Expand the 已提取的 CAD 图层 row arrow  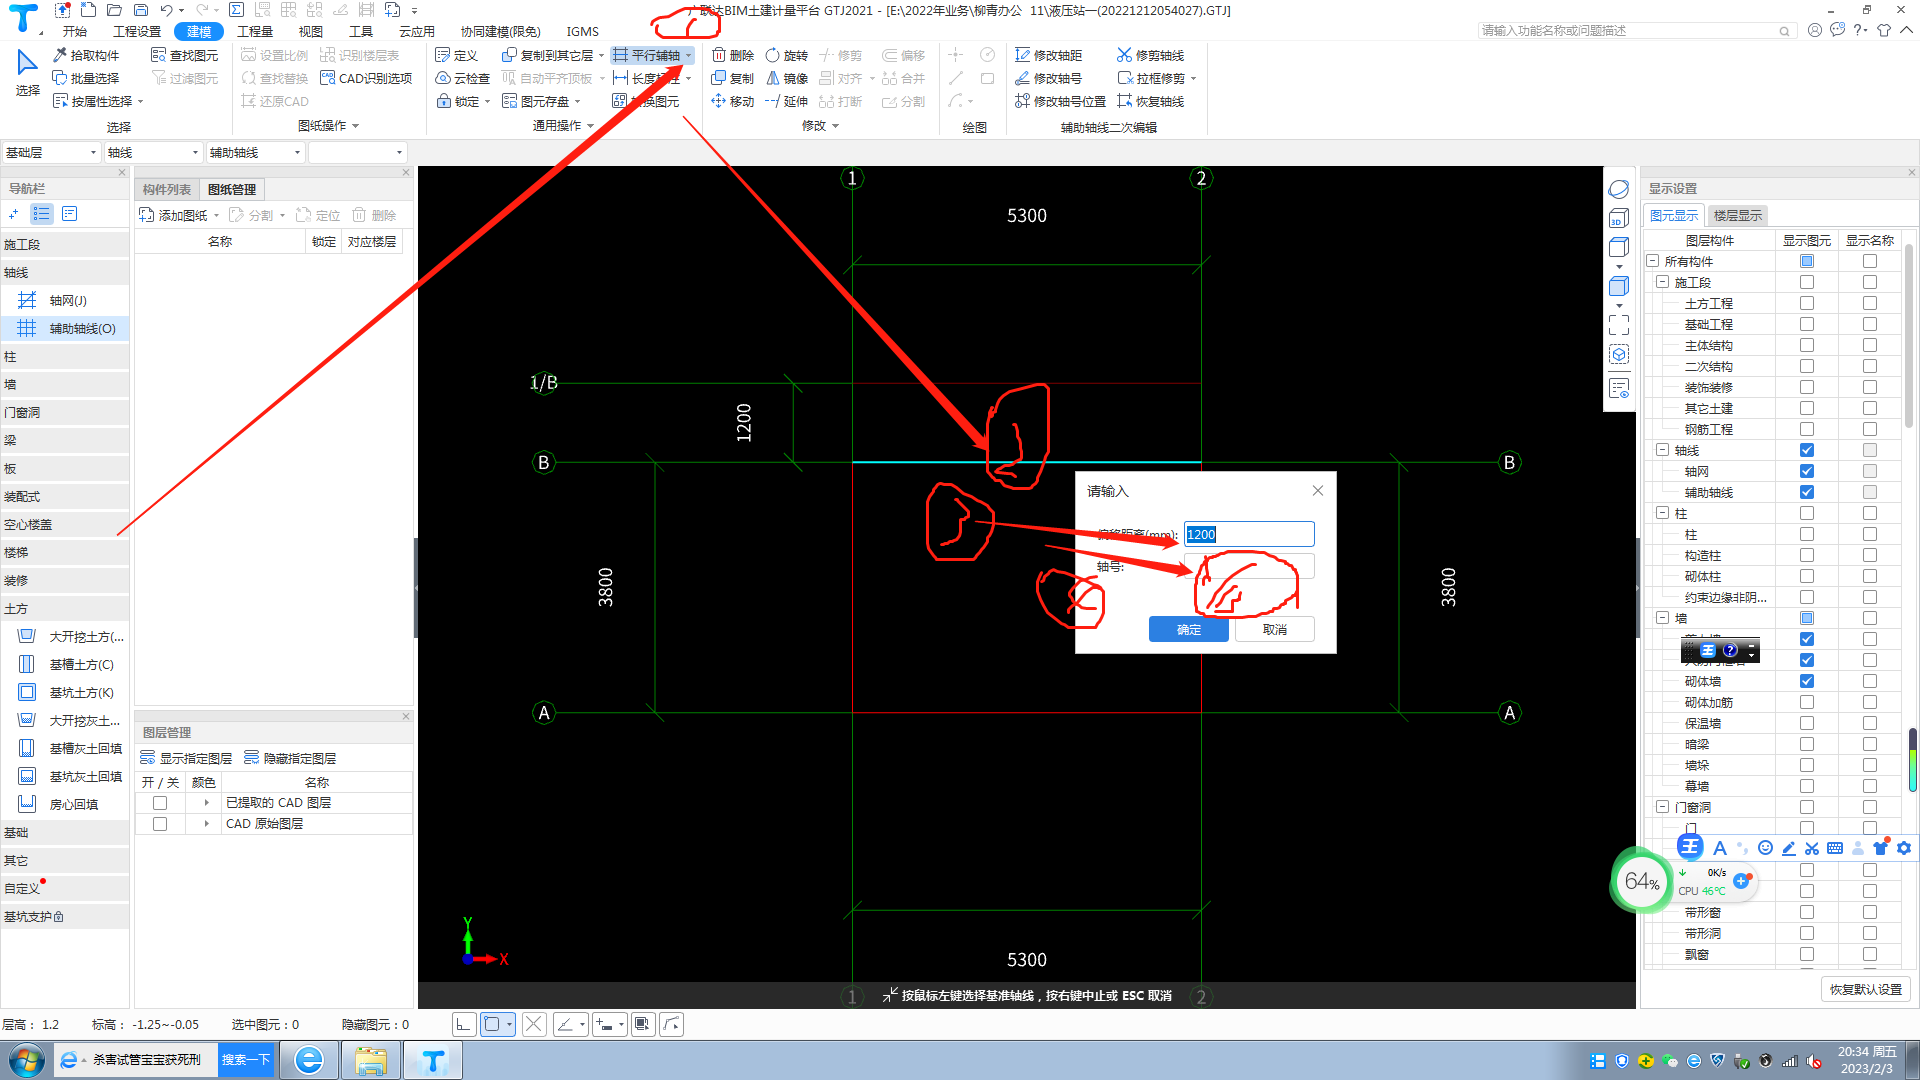[207, 803]
